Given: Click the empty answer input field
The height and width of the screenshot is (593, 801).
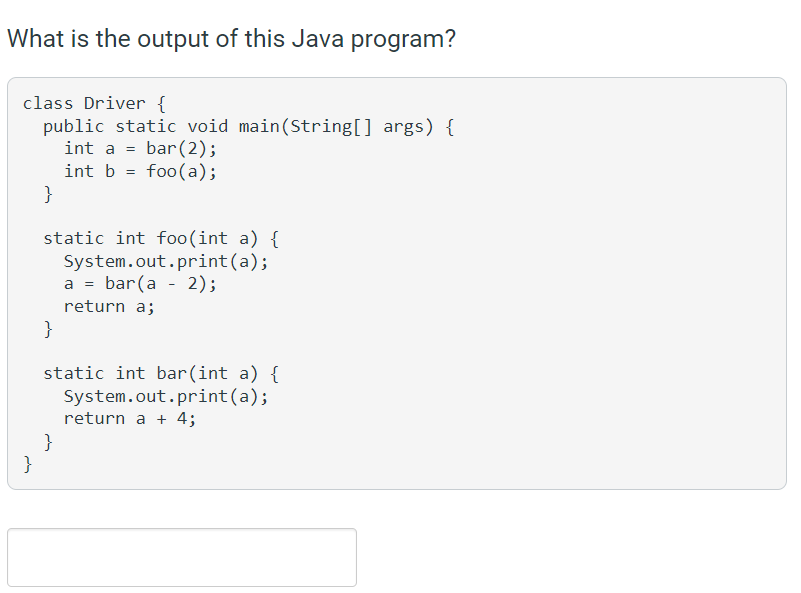Looking at the screenshot, I should point(182,557).
